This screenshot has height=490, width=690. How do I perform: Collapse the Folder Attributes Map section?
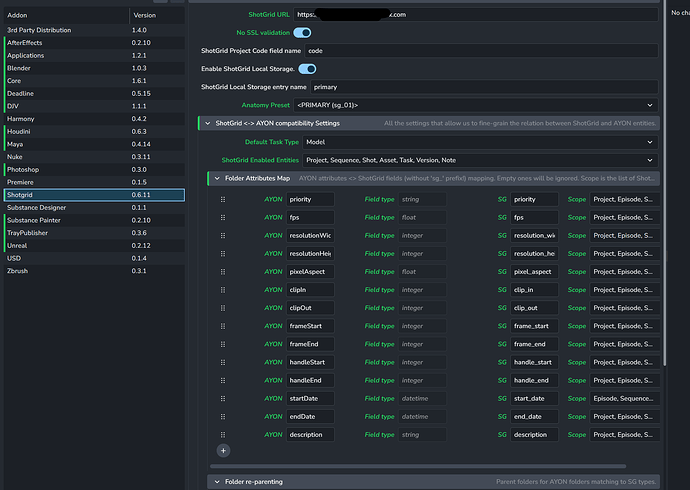click(216, 178)
